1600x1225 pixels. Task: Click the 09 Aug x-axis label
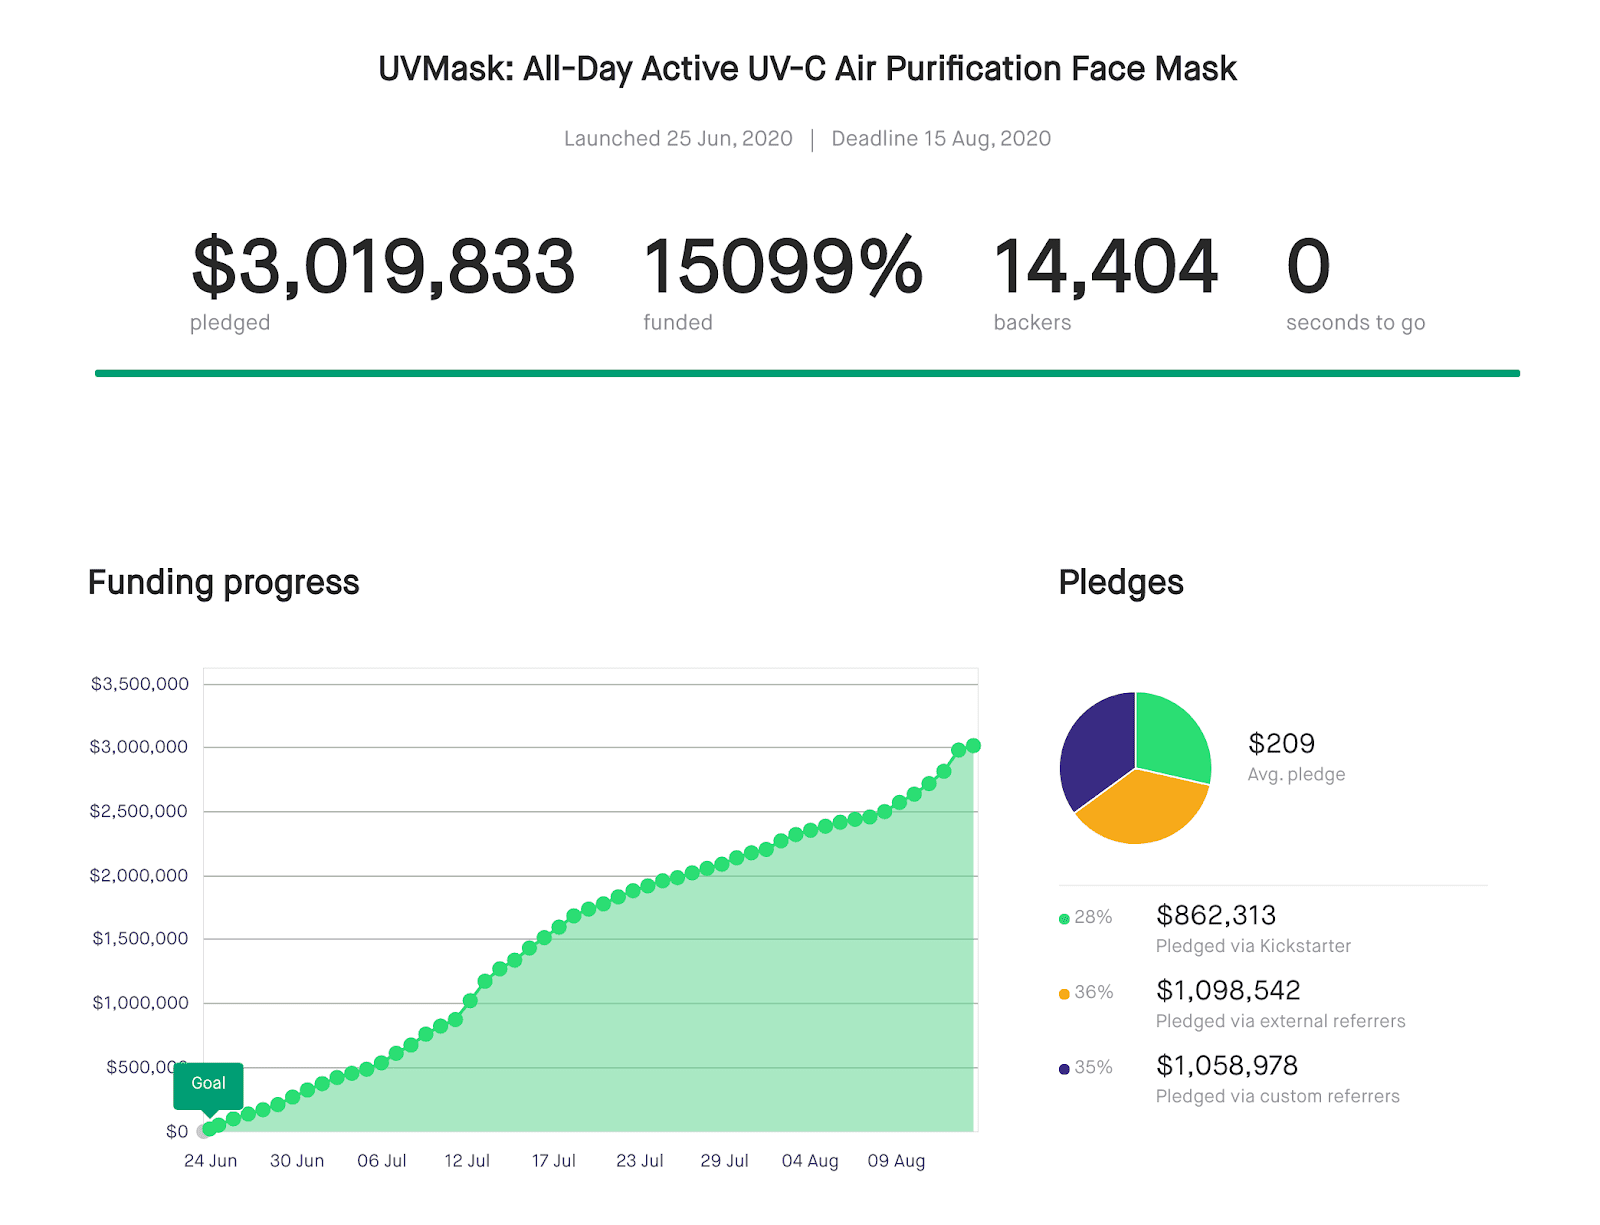point(896,1161)
